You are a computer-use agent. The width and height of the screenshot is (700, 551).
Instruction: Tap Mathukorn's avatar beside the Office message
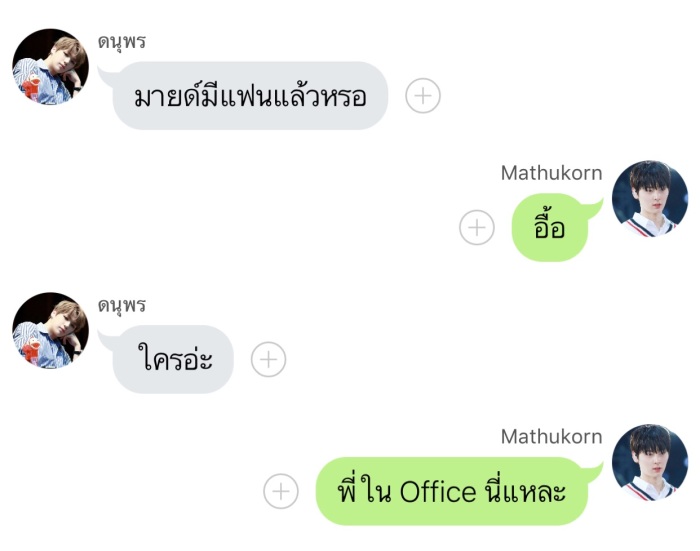tap(650, 463)
